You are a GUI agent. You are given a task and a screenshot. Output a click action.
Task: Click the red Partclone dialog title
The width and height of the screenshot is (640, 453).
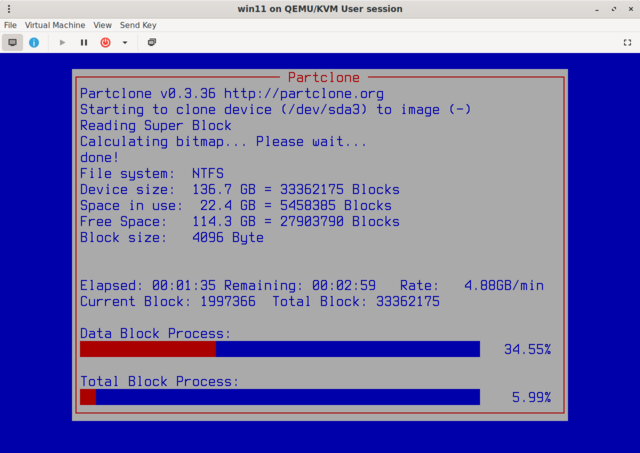point(323,77)
